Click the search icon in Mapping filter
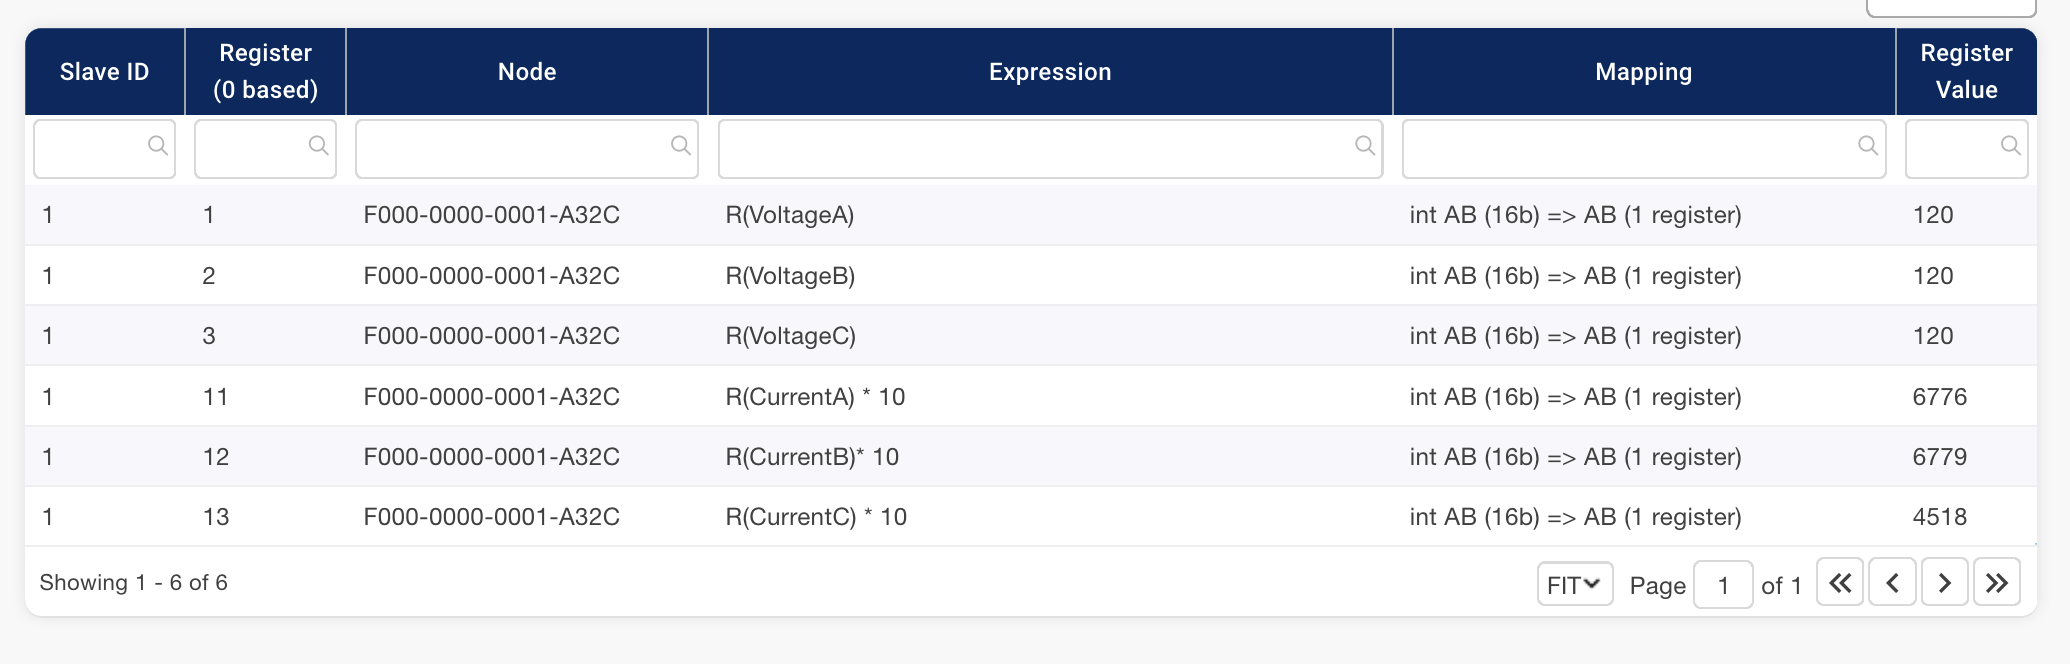 (1867, 145)
